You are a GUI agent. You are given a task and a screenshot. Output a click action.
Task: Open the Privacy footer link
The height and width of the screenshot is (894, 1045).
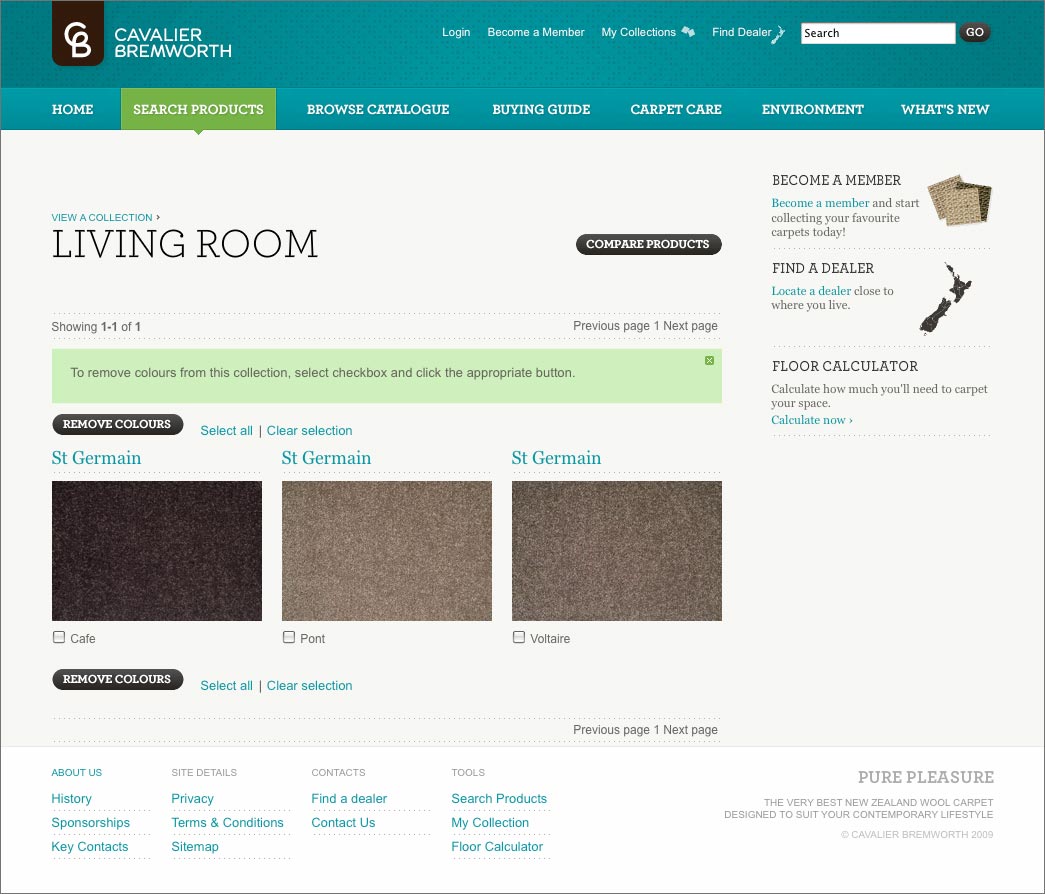coord(193,799)
